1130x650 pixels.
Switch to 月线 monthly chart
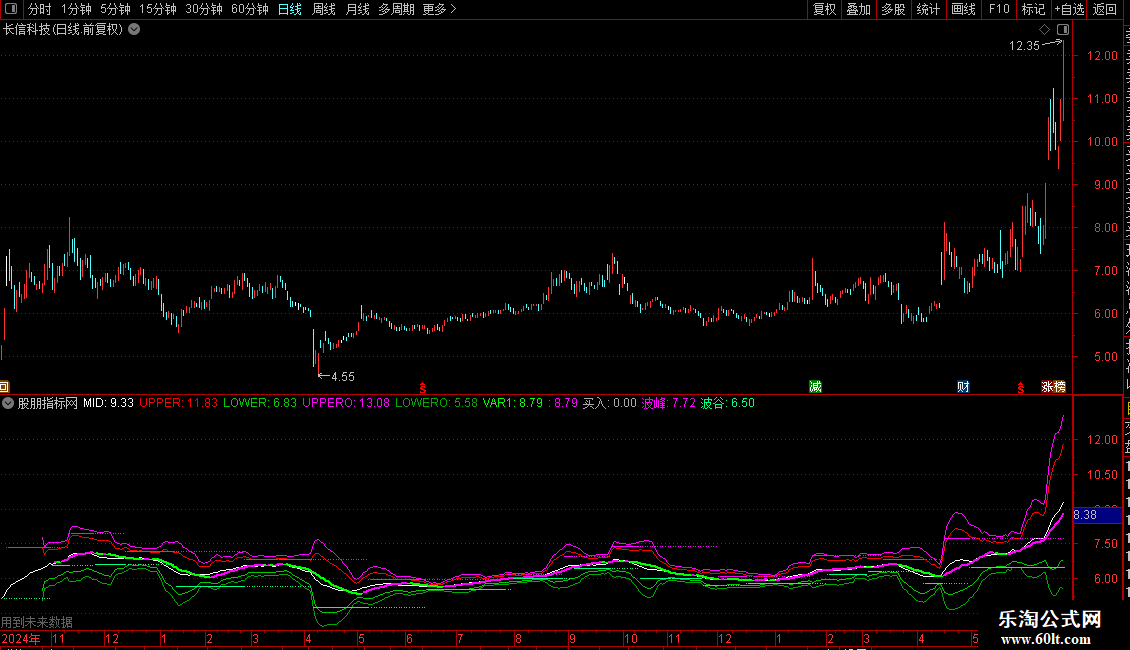click(x=357, y=9)
